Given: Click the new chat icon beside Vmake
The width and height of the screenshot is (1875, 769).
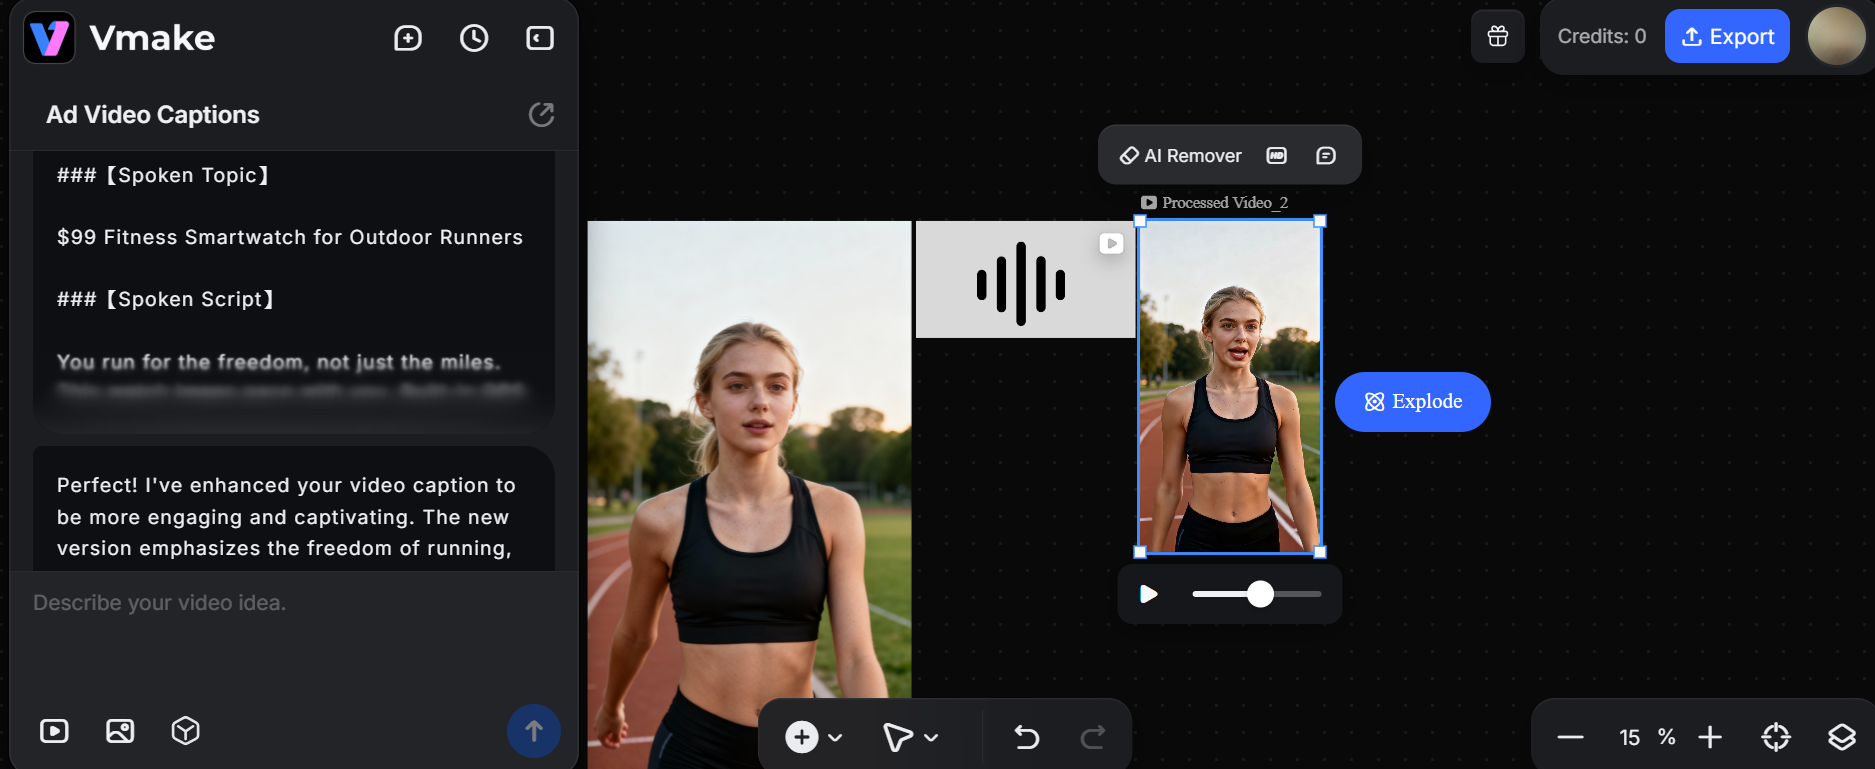Looking at the screenshot, I should pos(408,38).
